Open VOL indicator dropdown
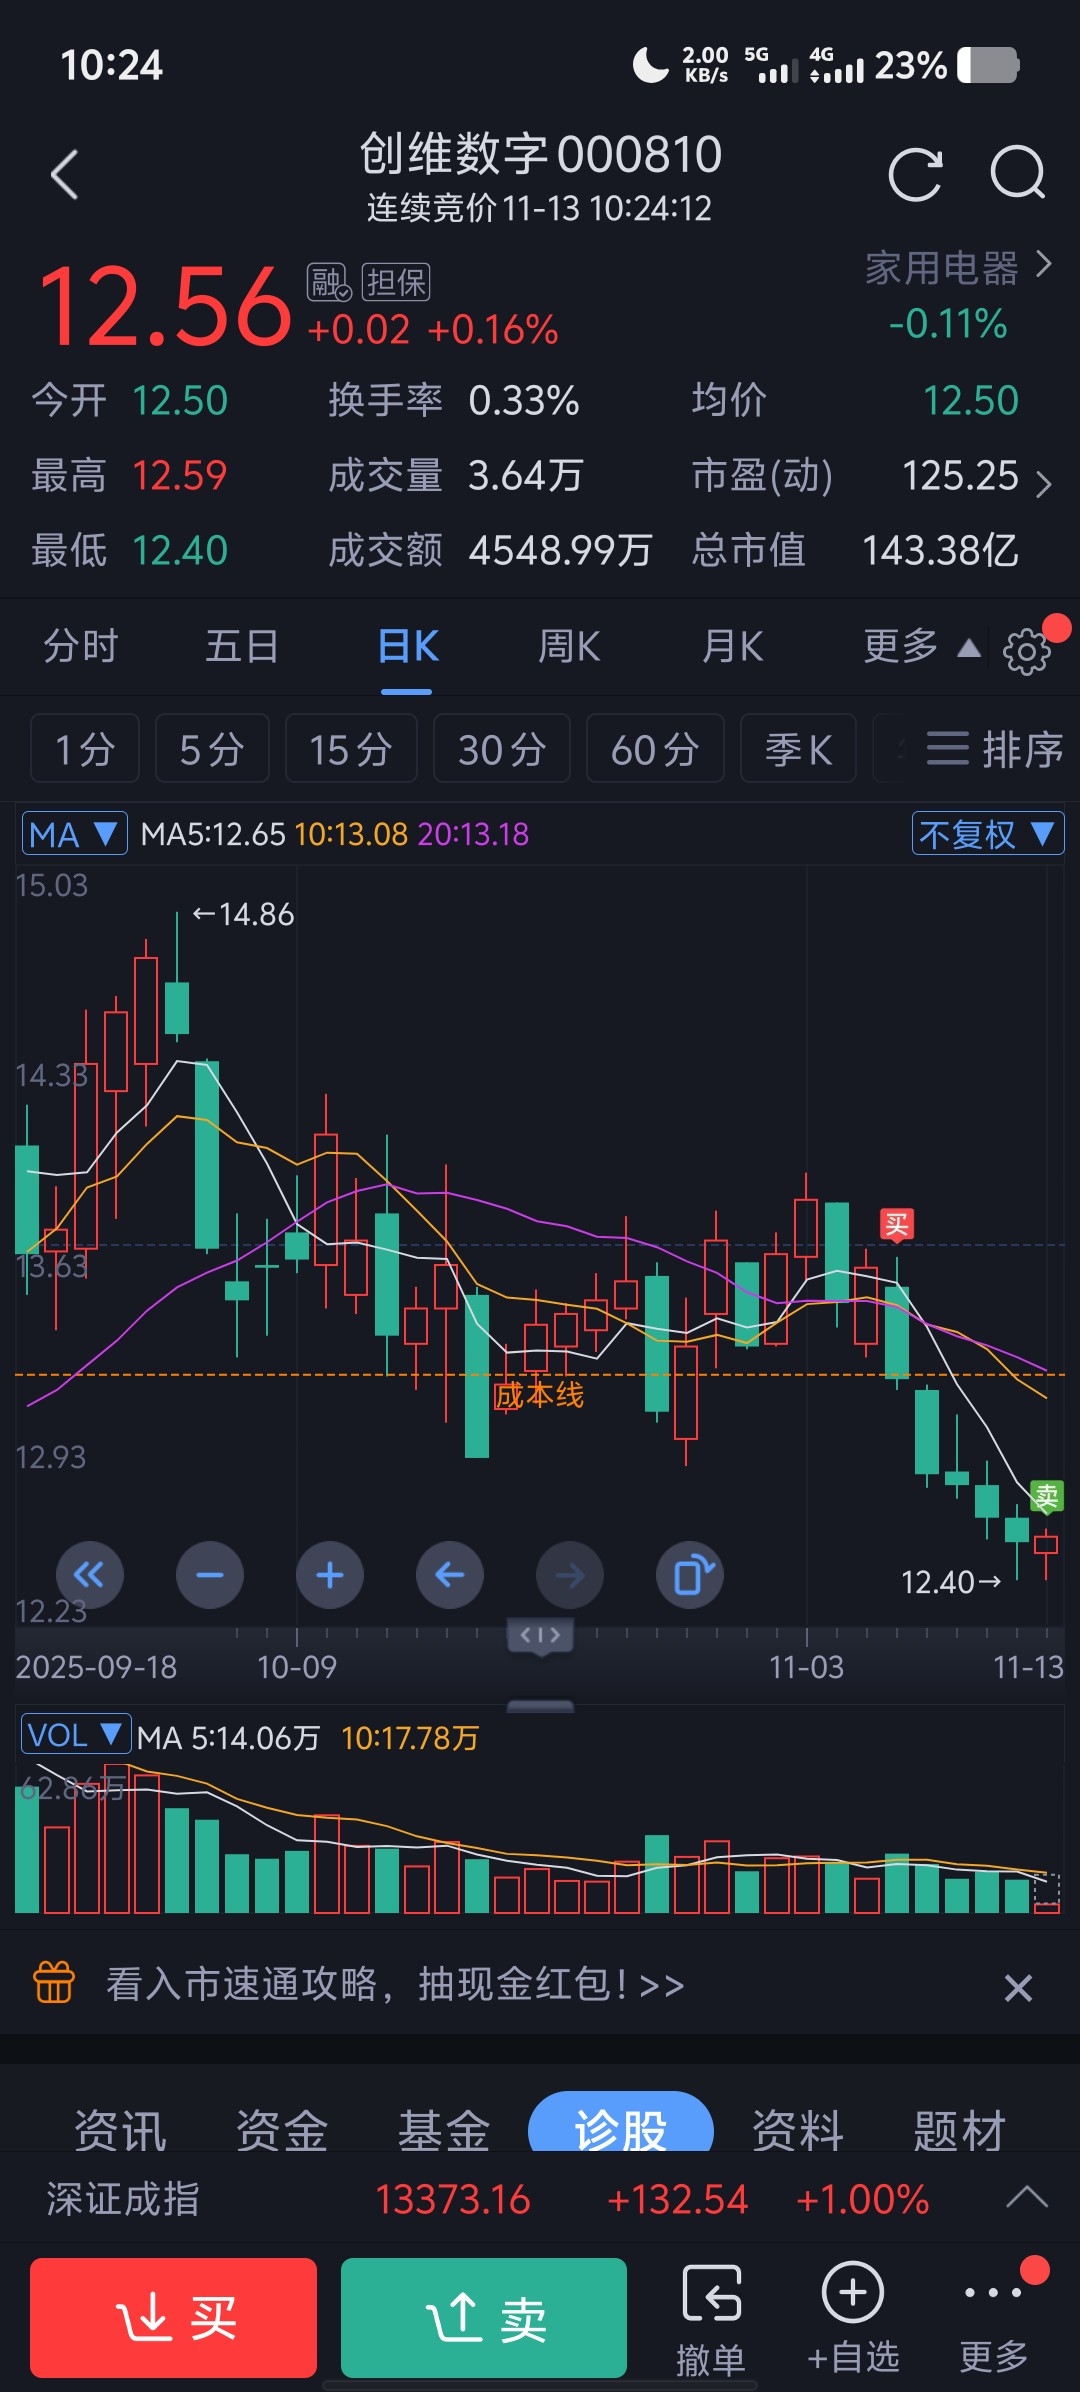1080x2392 pixels. [x=76, y=1734]
